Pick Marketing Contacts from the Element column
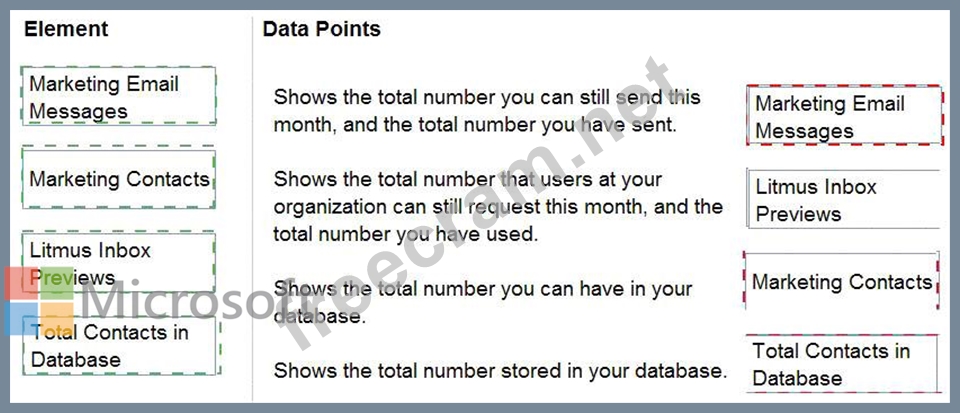The image size is (960, 413). (118, 180)
